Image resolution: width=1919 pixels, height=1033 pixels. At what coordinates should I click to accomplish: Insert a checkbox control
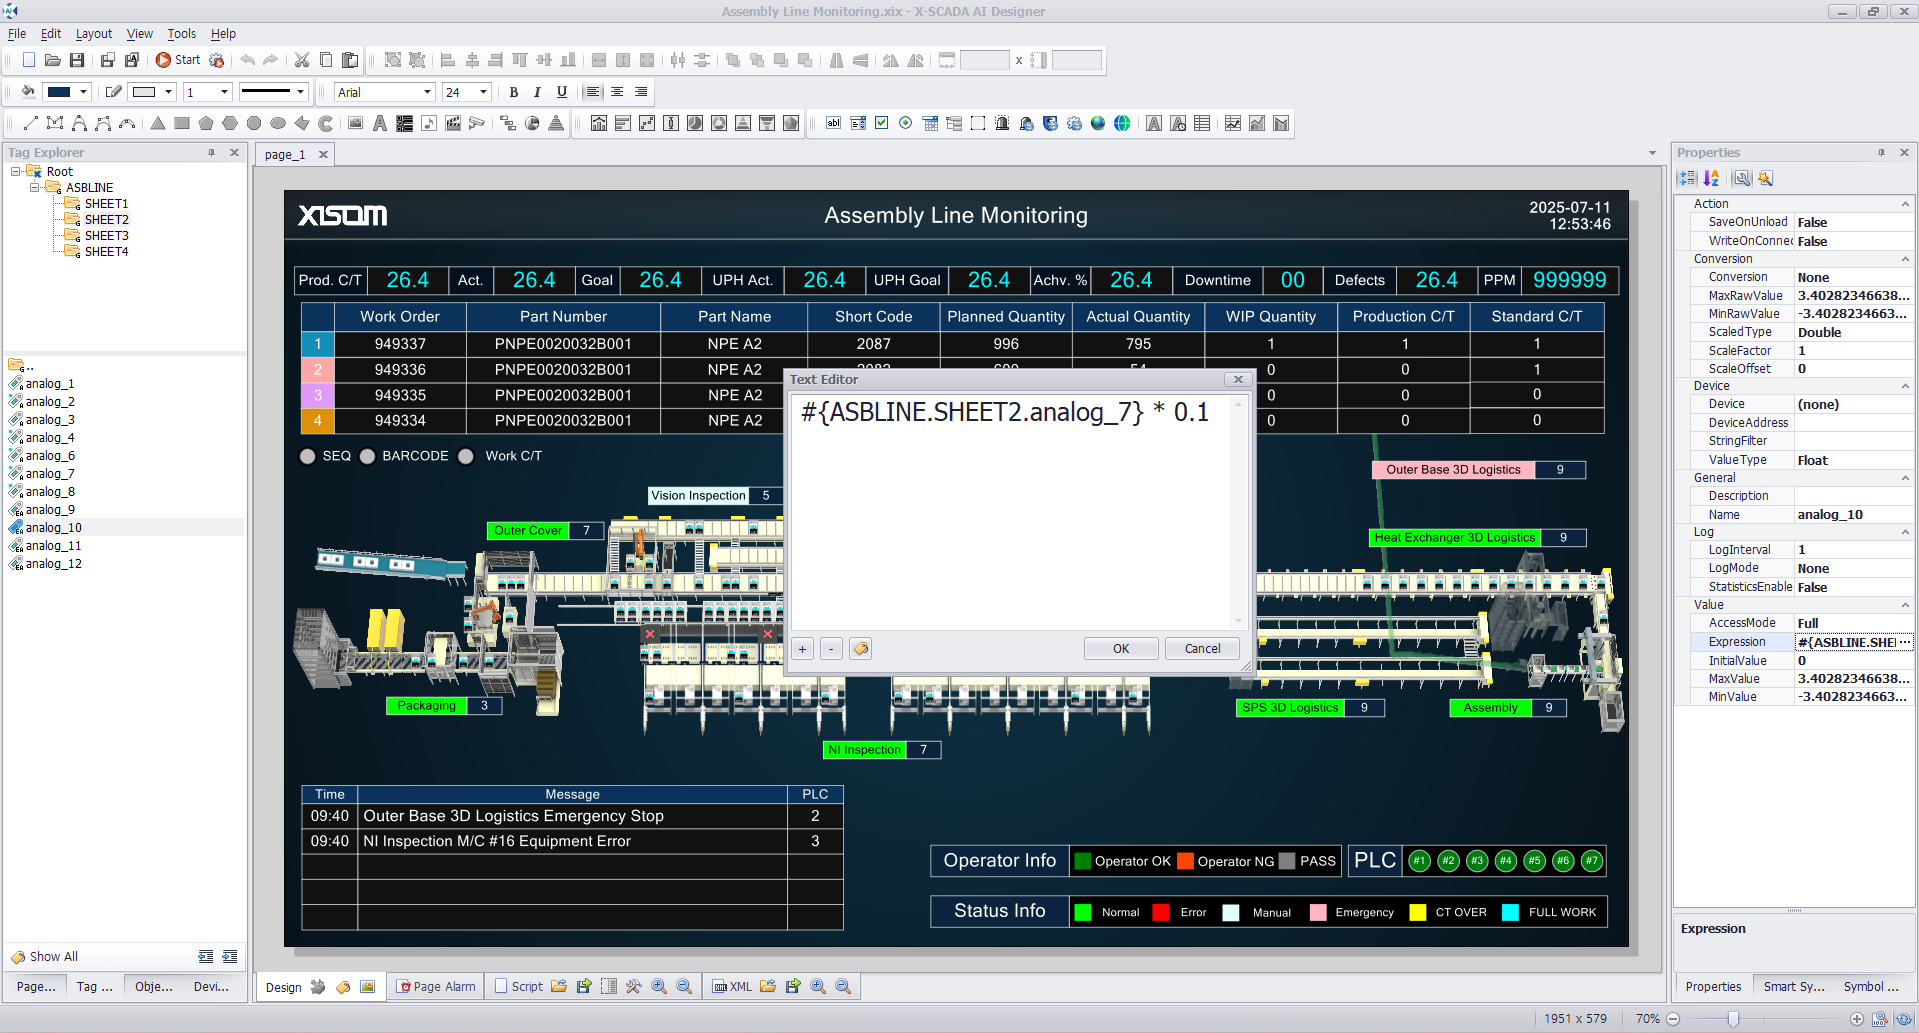pos(881,123)
